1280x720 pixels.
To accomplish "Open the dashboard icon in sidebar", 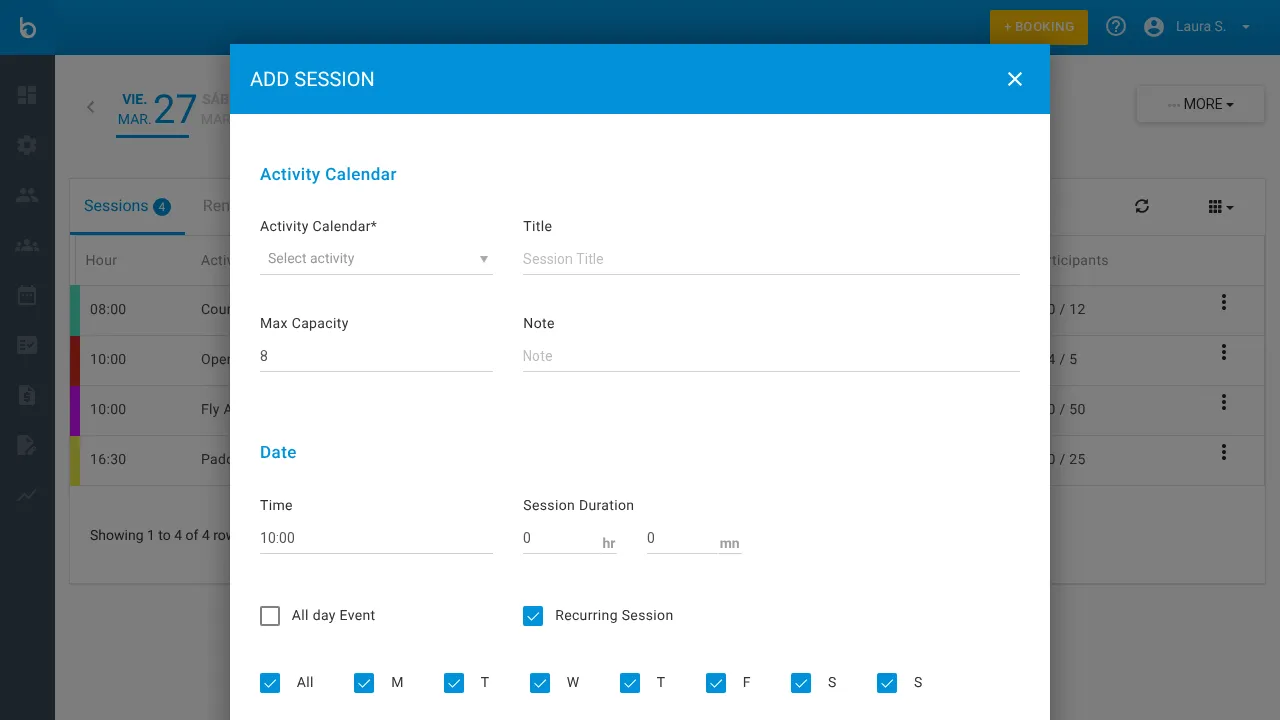I will pyautogui.click(x=27, y=95).
